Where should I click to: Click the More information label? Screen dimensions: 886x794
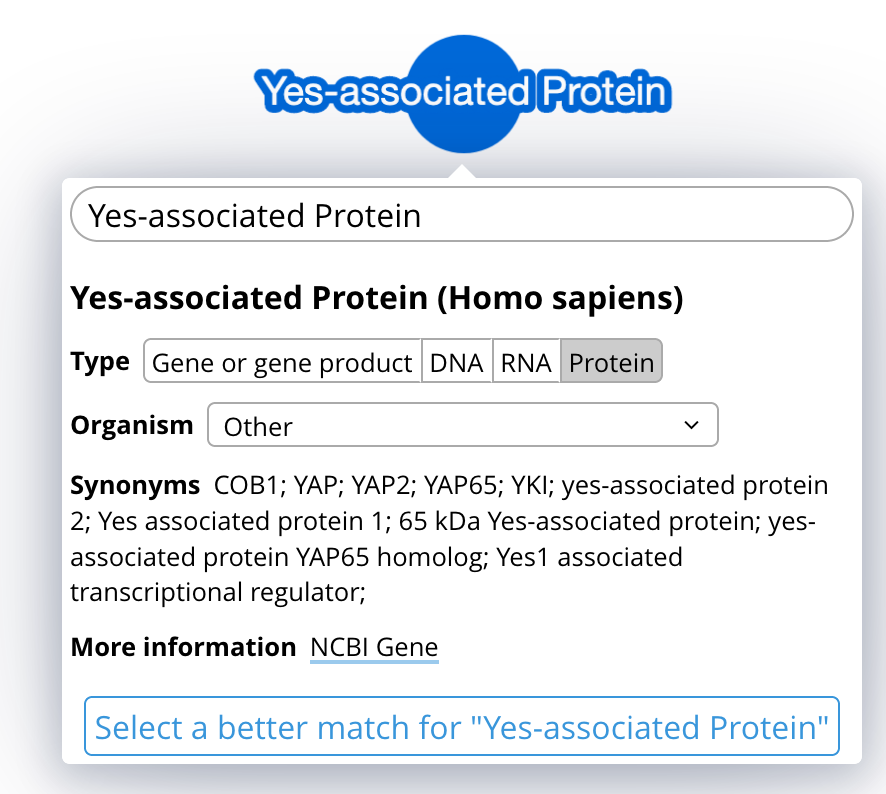tap(183, 647)
